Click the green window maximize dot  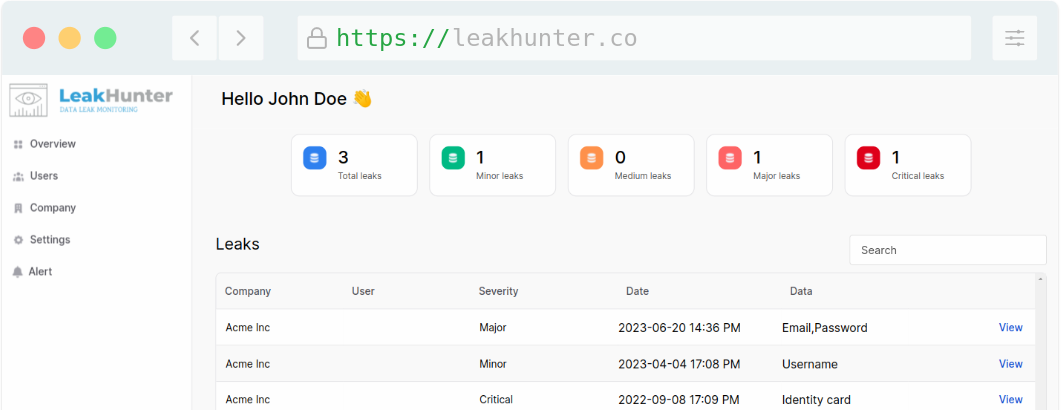[x=105, y=38]
